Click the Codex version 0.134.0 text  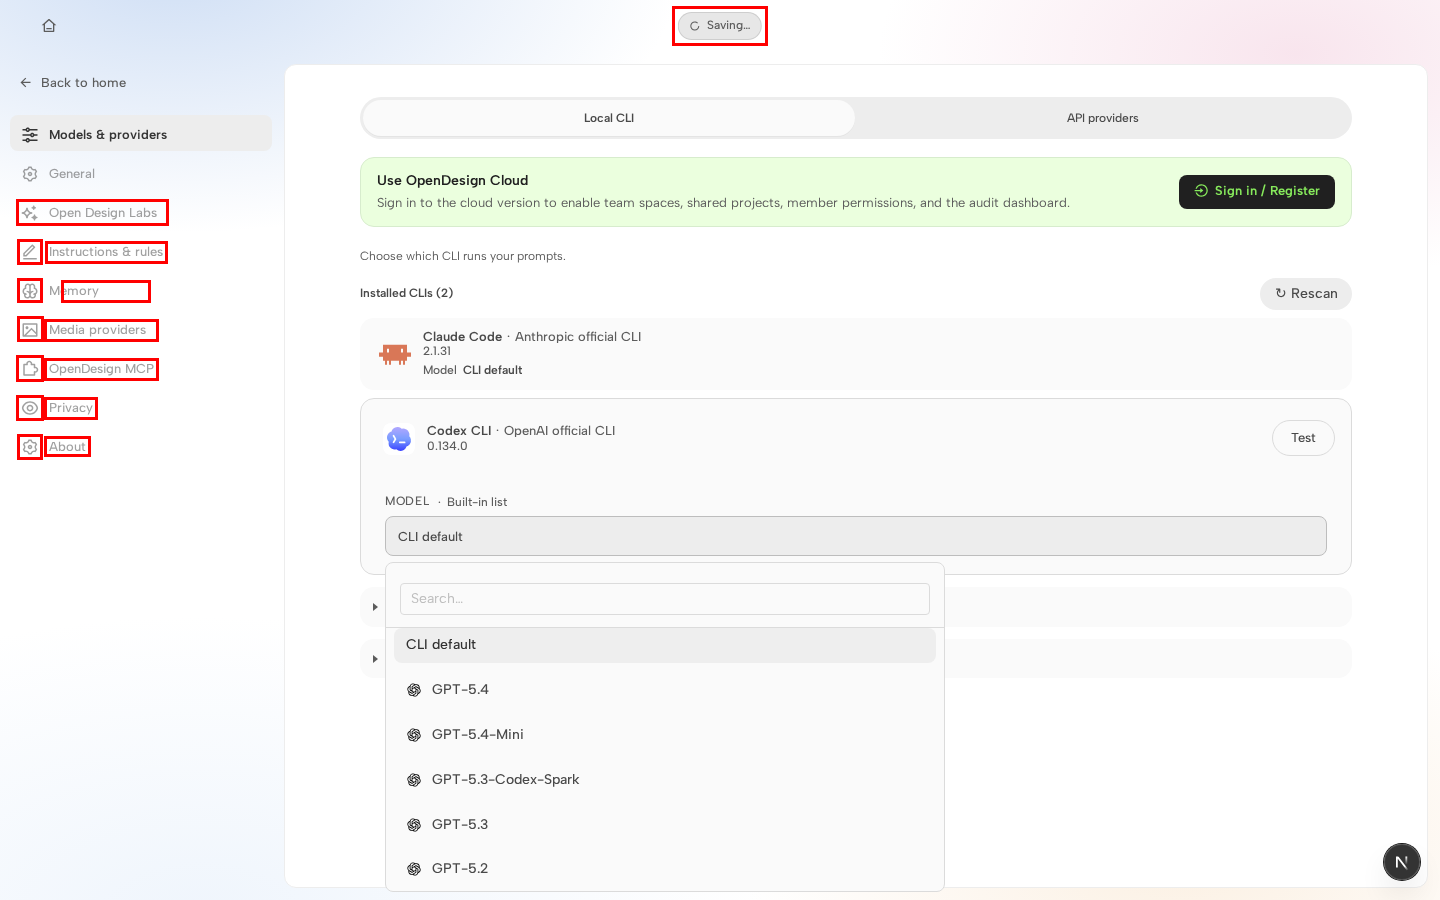[447, 446]
